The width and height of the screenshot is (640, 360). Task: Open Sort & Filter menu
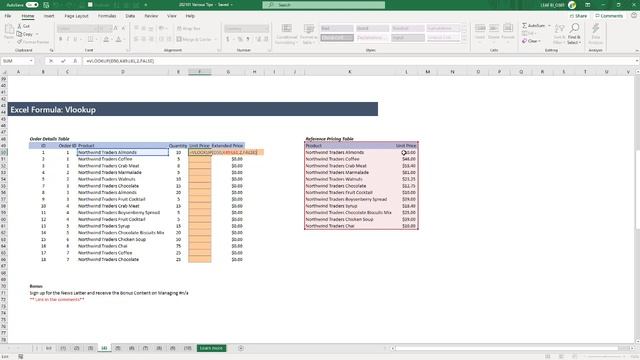tap(559, 34)
